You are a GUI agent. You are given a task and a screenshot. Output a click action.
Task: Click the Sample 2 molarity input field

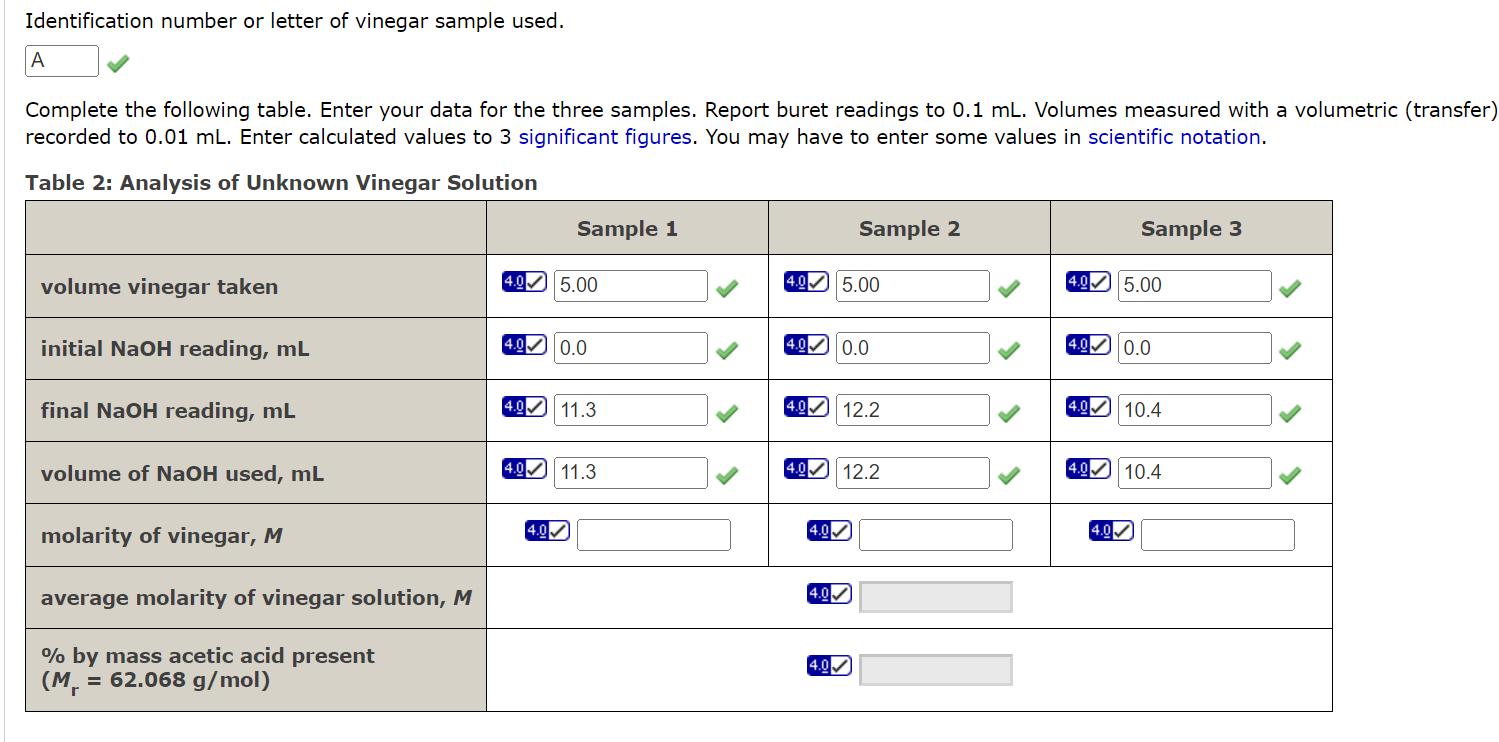coord(935,535)
